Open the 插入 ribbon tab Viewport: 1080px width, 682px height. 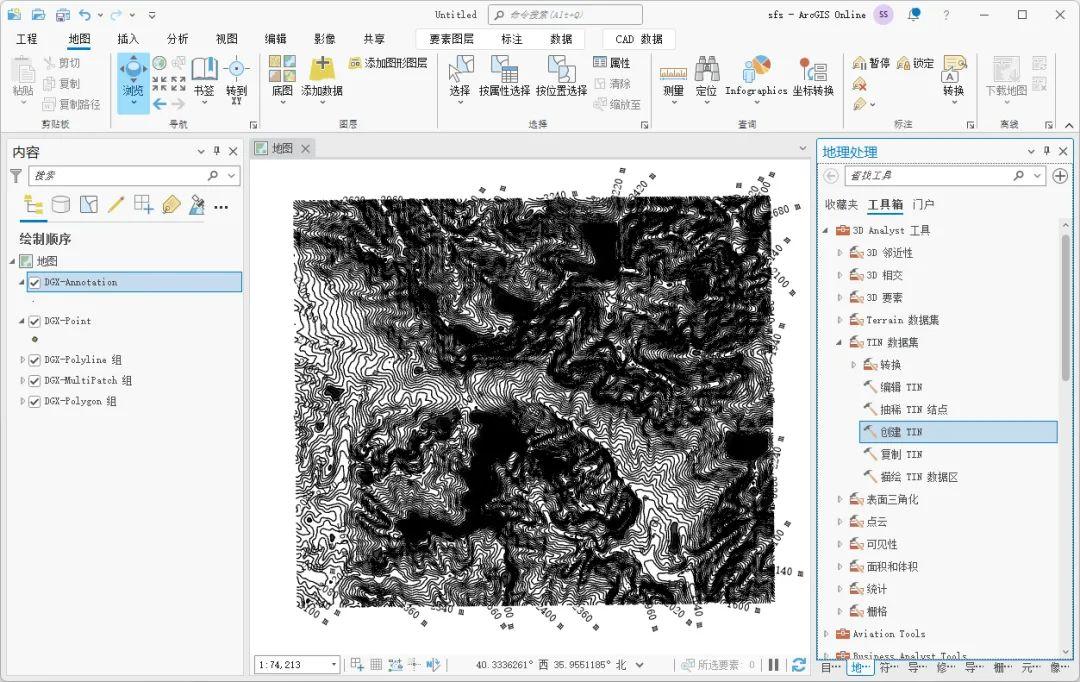click(128, 39)
